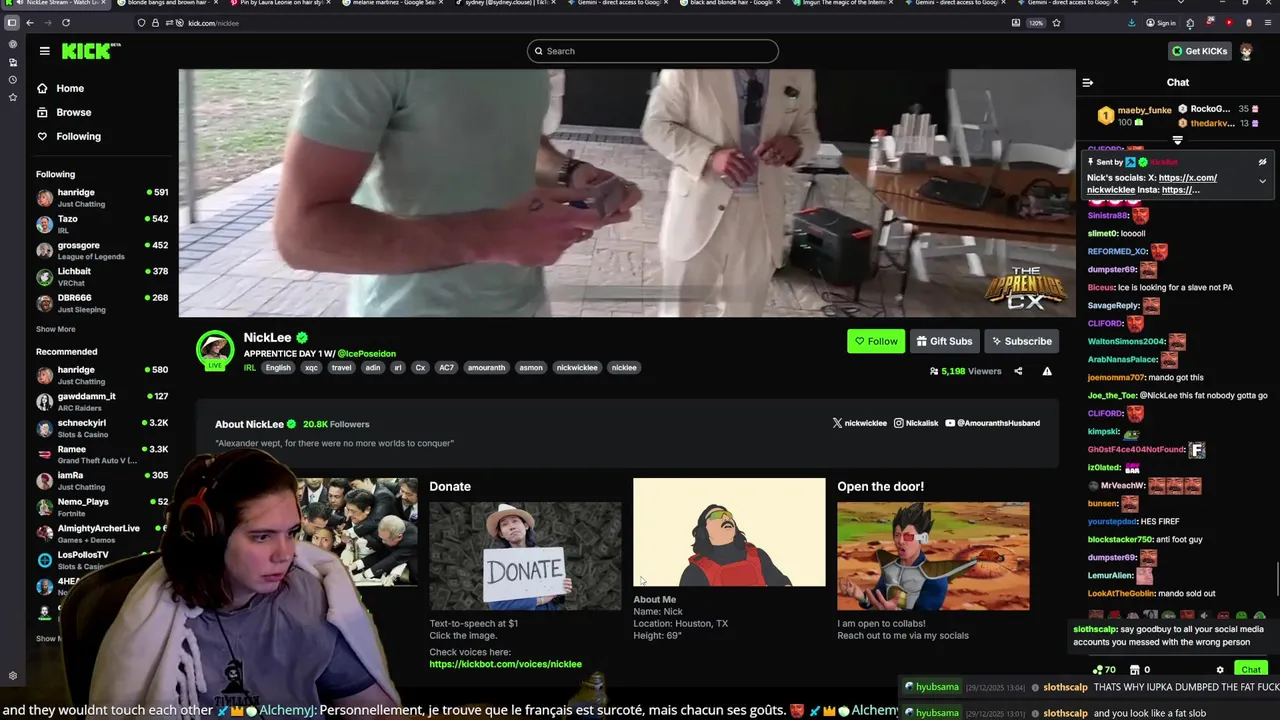Subscribe to NickLee channel
The height and width of the screenshot is (720, 1280).
[1021, 341]
